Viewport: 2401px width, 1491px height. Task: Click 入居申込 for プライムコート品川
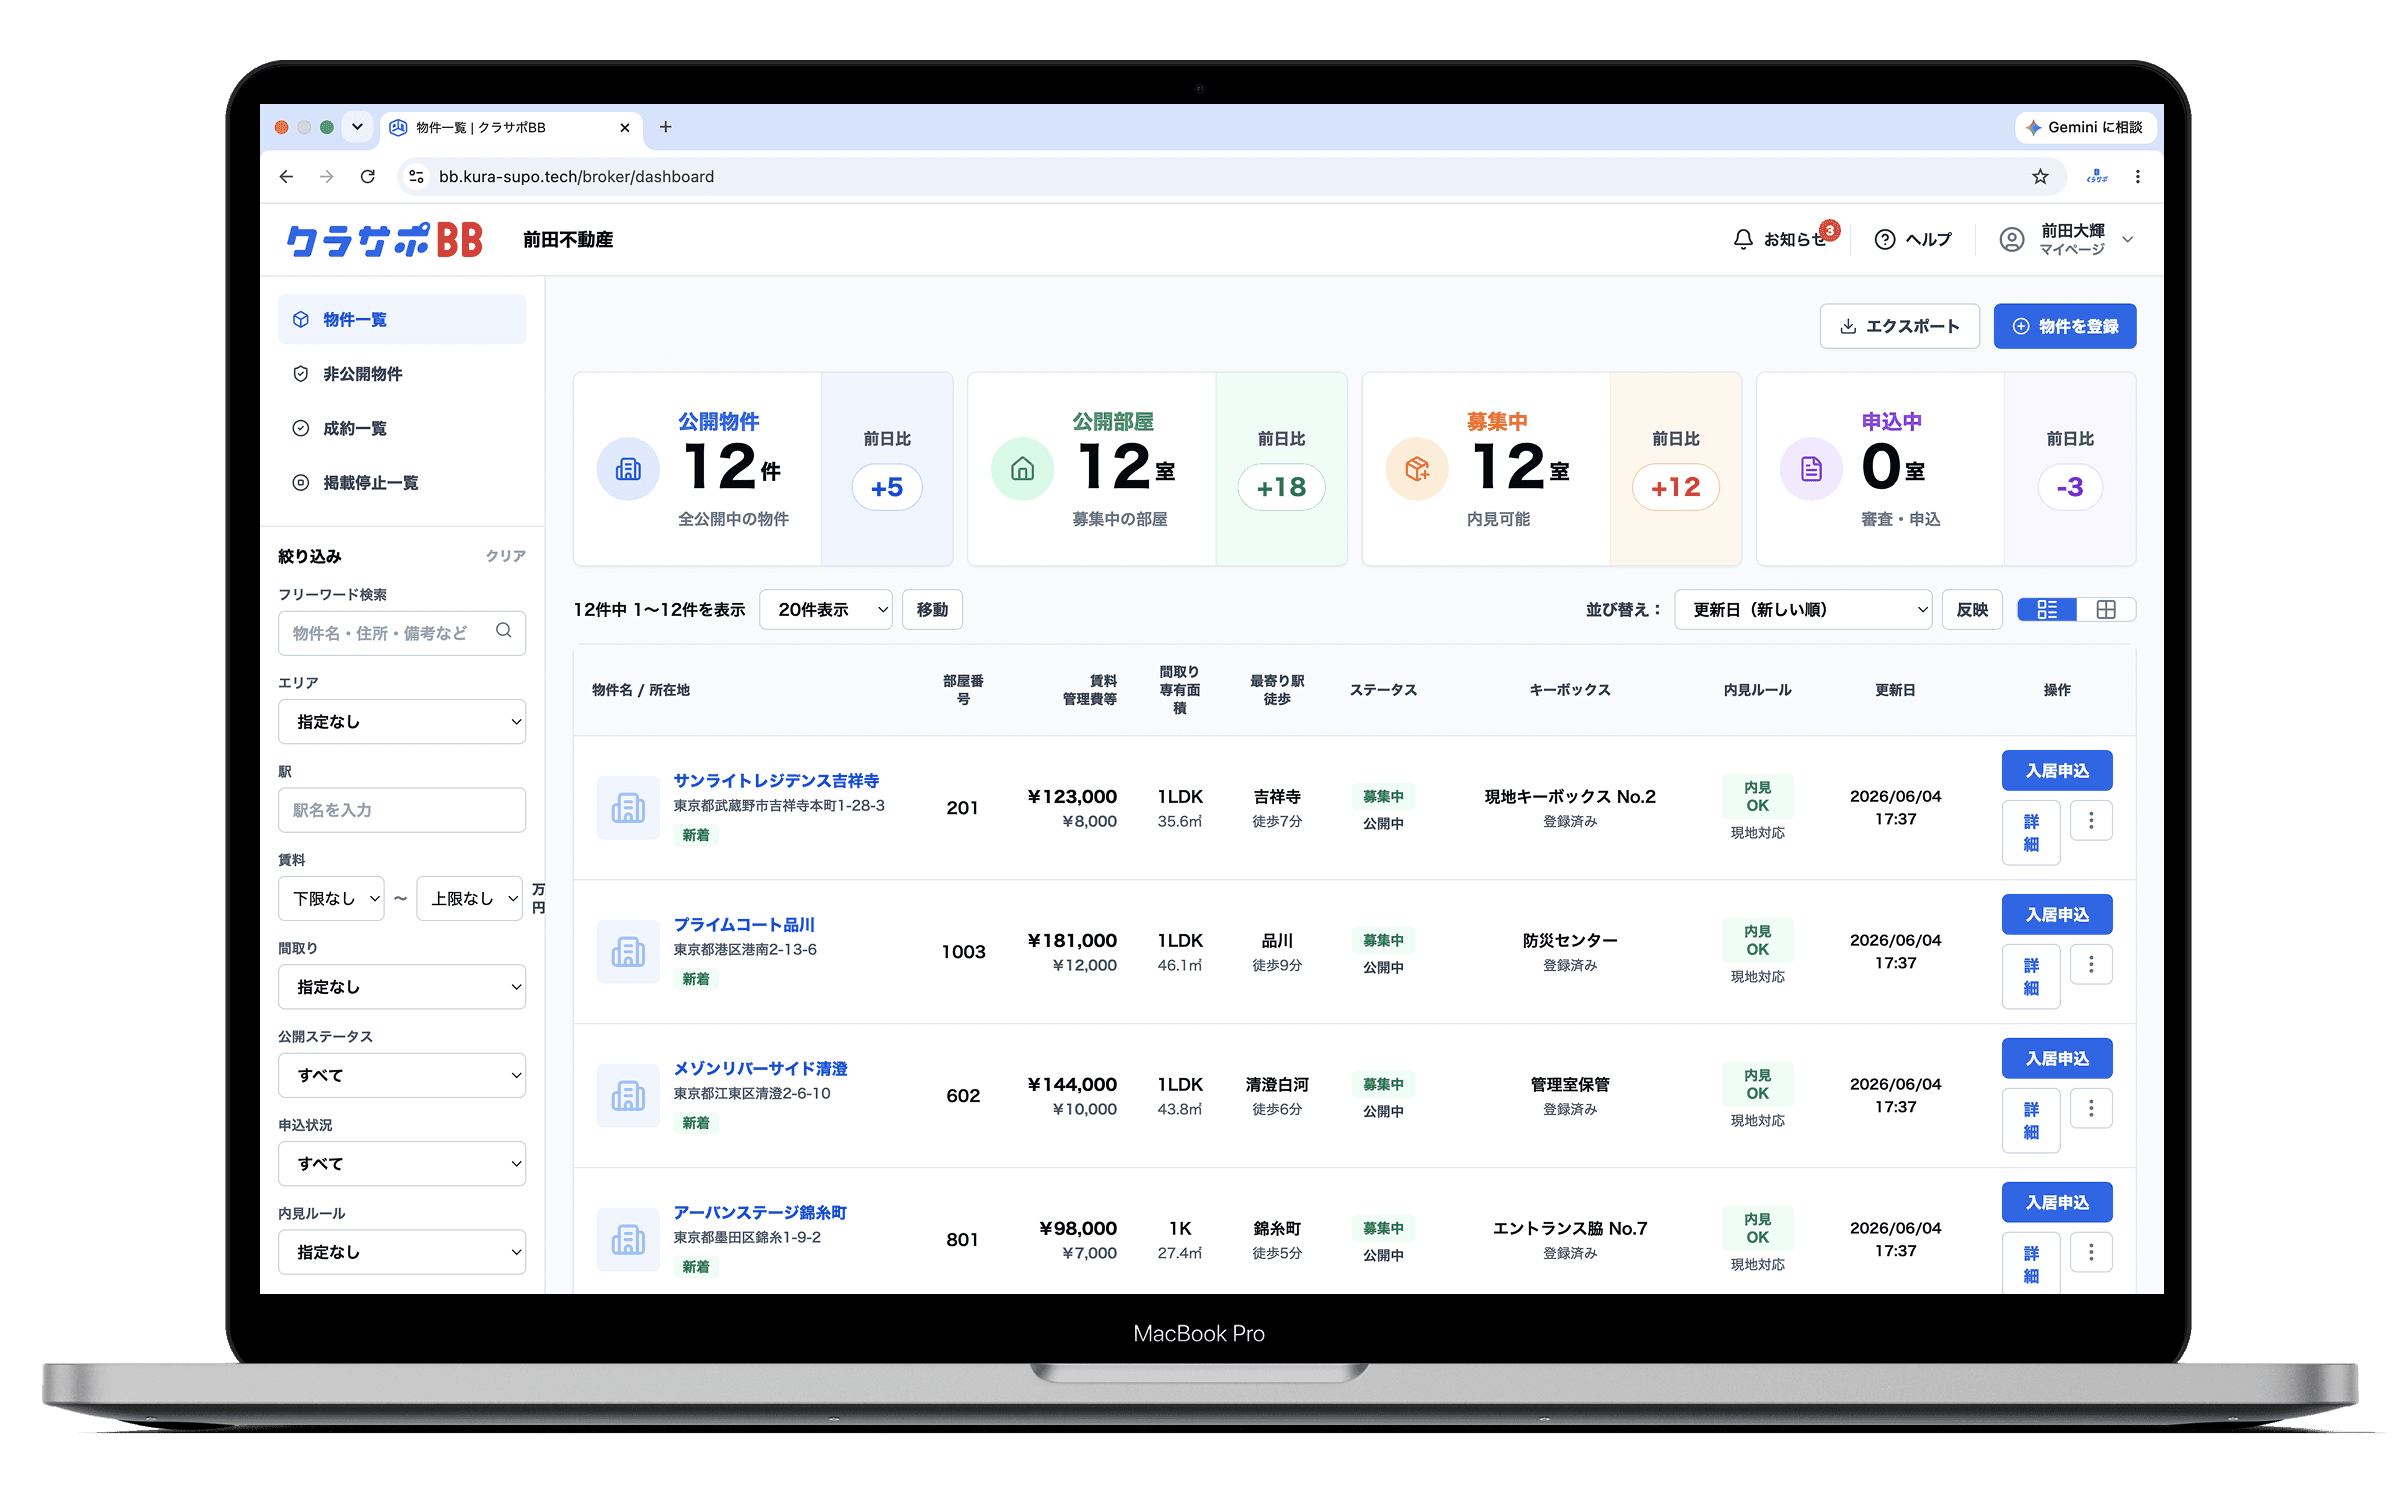click(2057, 915)
